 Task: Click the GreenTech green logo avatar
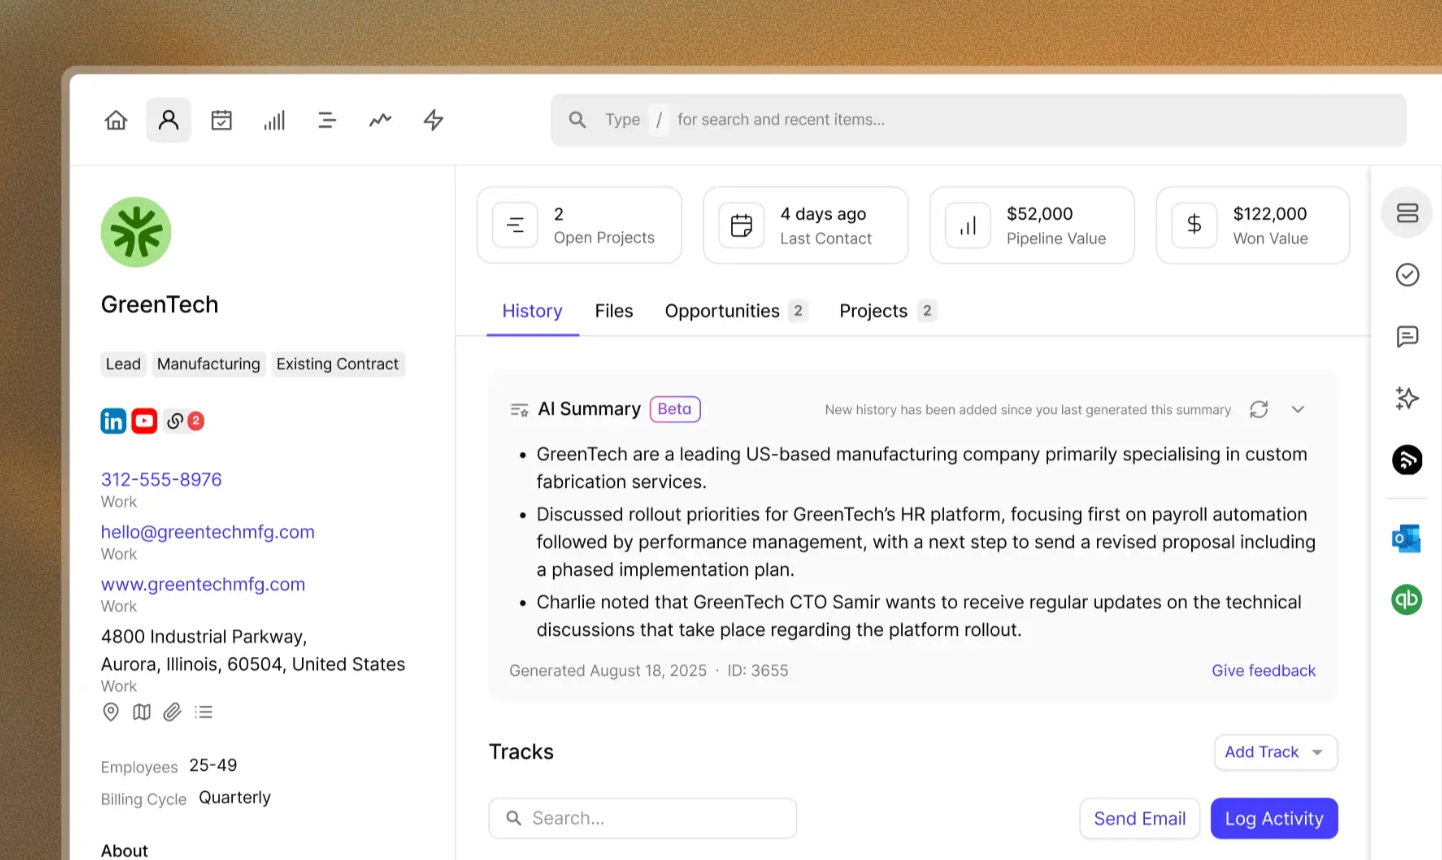(x=136, y=232)
